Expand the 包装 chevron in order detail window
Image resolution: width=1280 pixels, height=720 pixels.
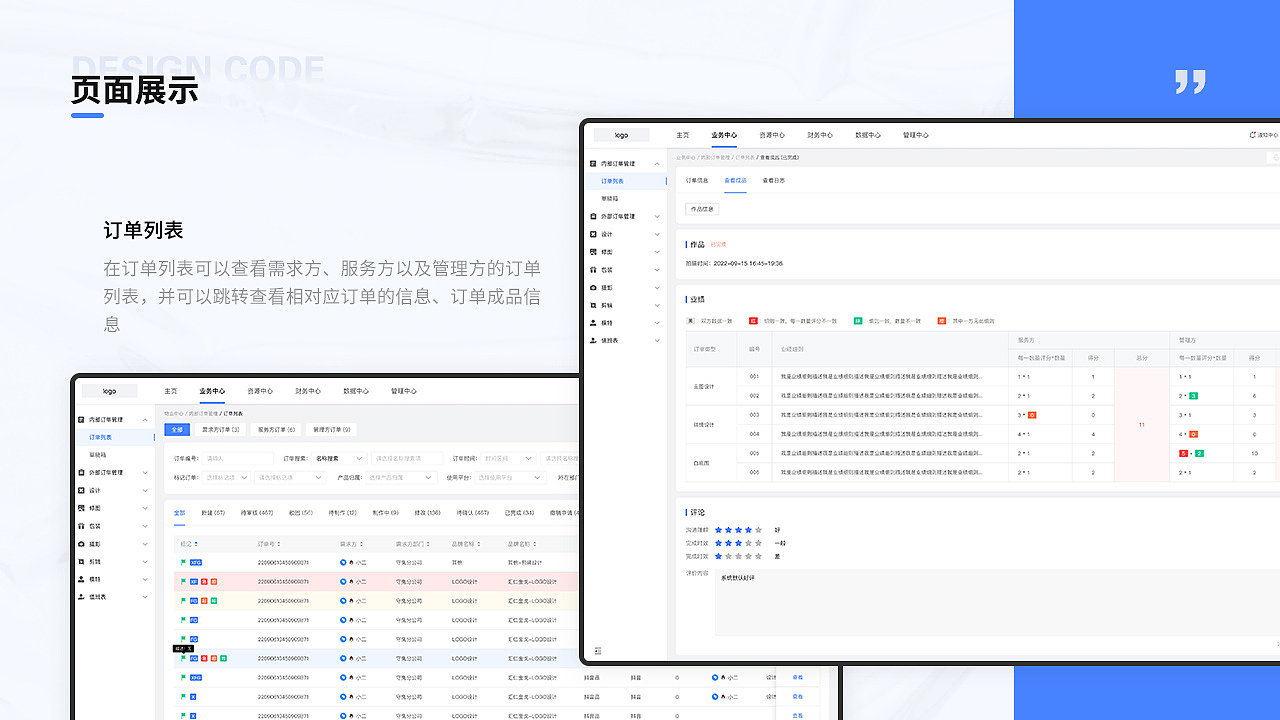657,270
